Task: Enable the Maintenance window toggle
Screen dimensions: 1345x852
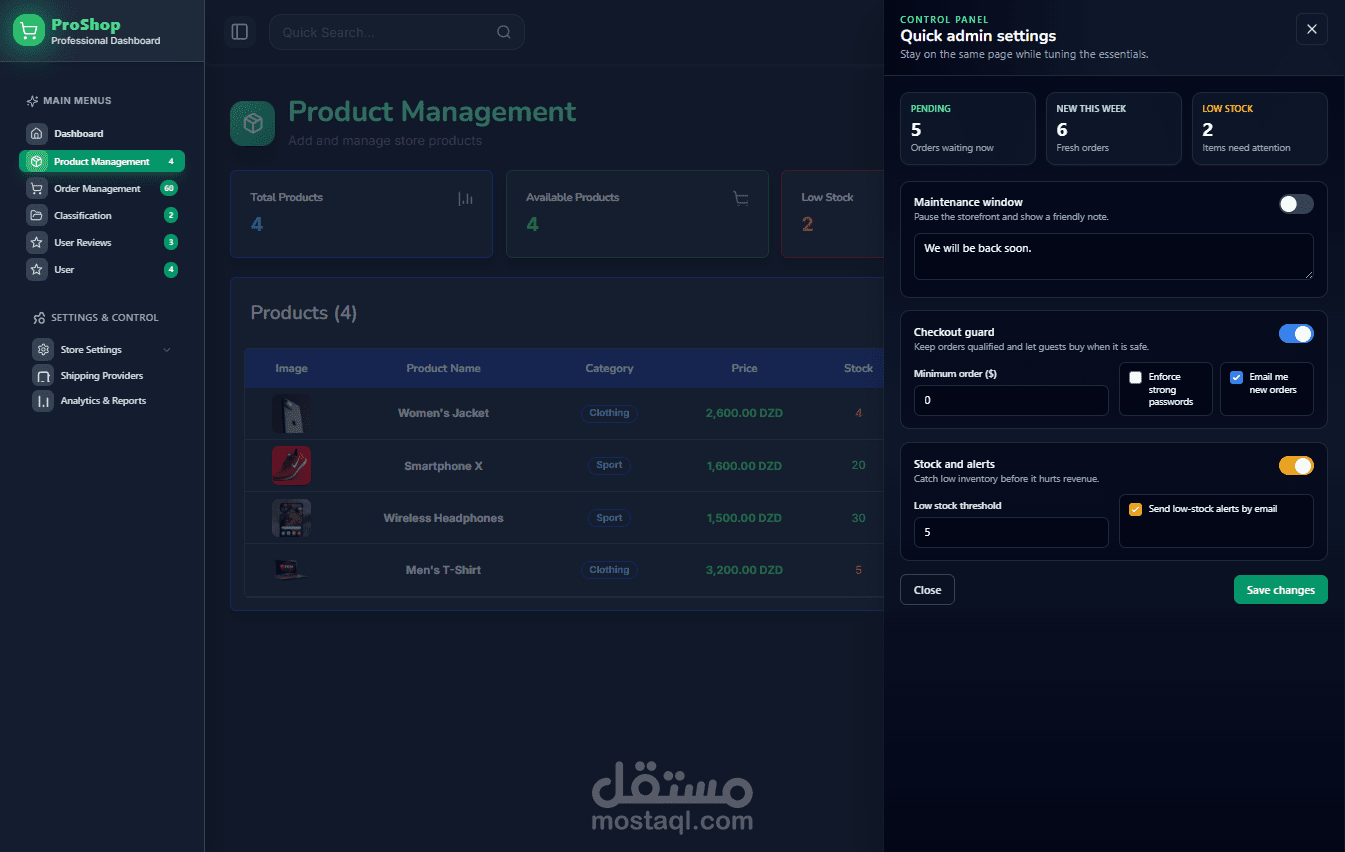Action: (1296, 204)
